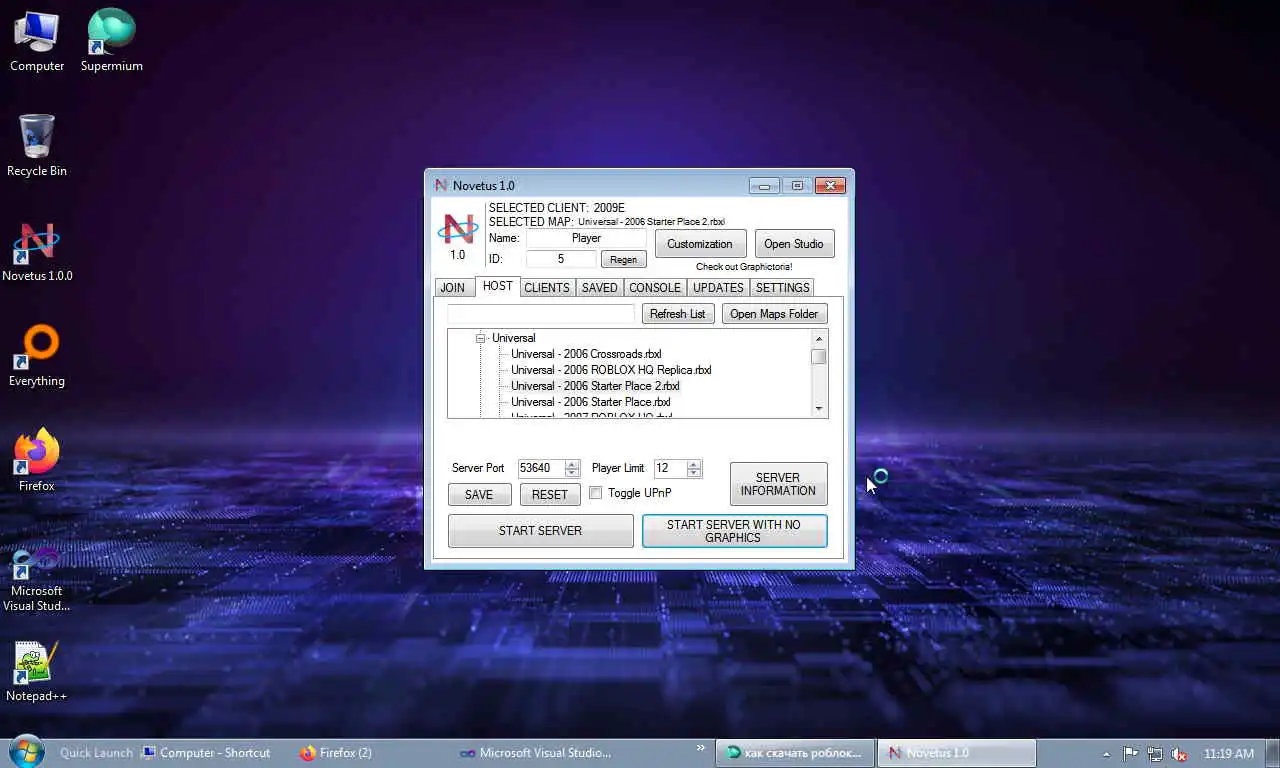Click the player ID input field
1280x768 pixels.
560,259
